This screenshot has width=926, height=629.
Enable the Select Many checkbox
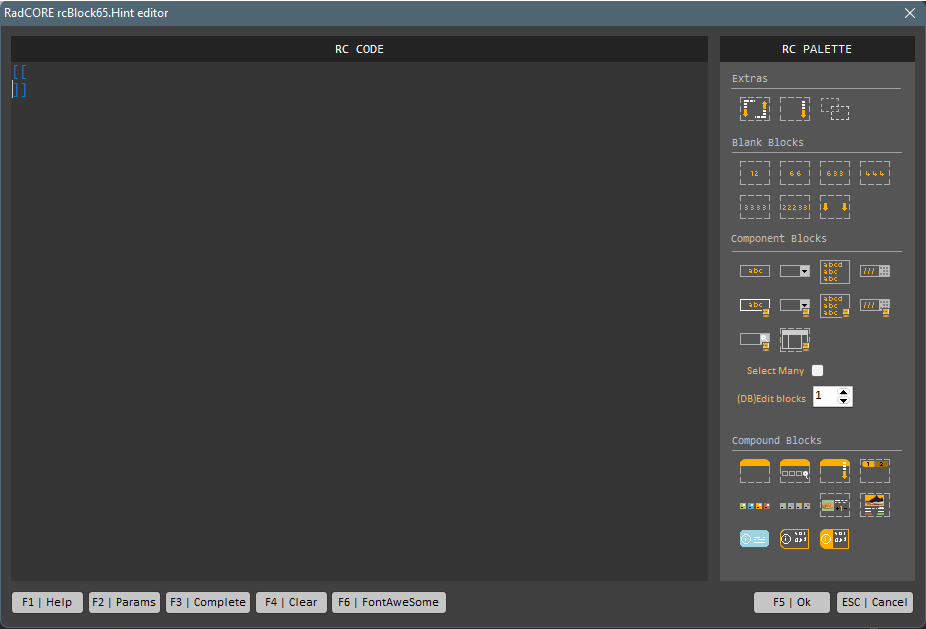point(818,371)
